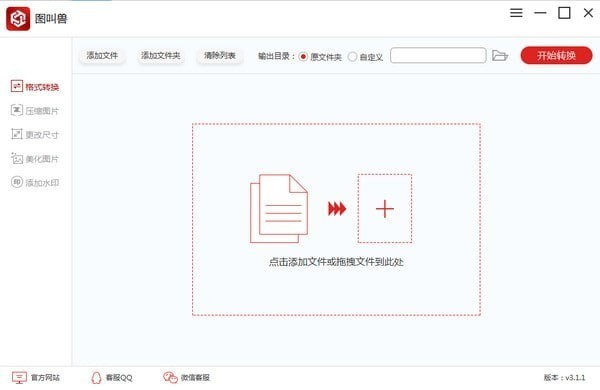Image resolution: width=600 pixels, height=390 pixels.
Task: Click the 添加文件夹 button
Action: click(x=161, y=55)
